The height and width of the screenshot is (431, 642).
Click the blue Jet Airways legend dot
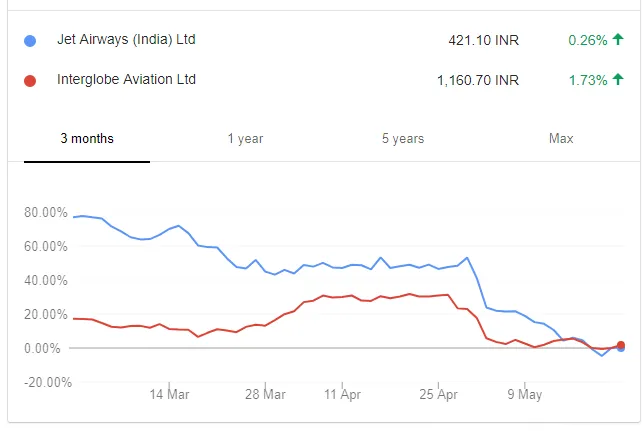[30, 41]
